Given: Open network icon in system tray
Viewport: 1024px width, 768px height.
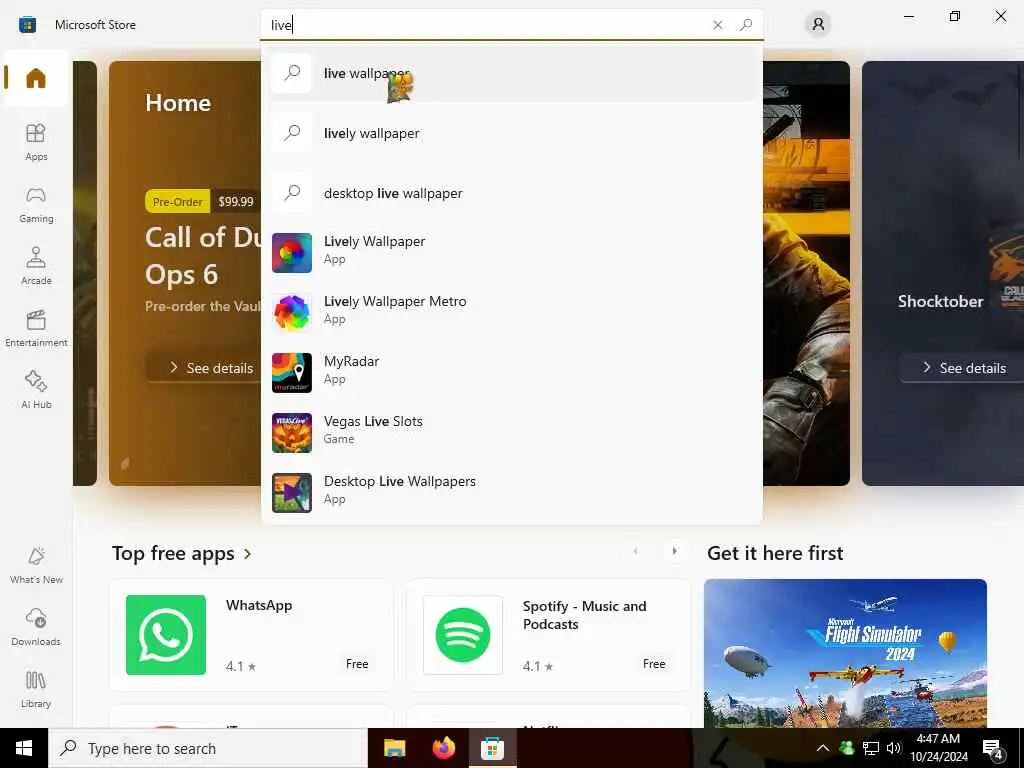Looking at the screenshot, I should (x=871, y=748).
